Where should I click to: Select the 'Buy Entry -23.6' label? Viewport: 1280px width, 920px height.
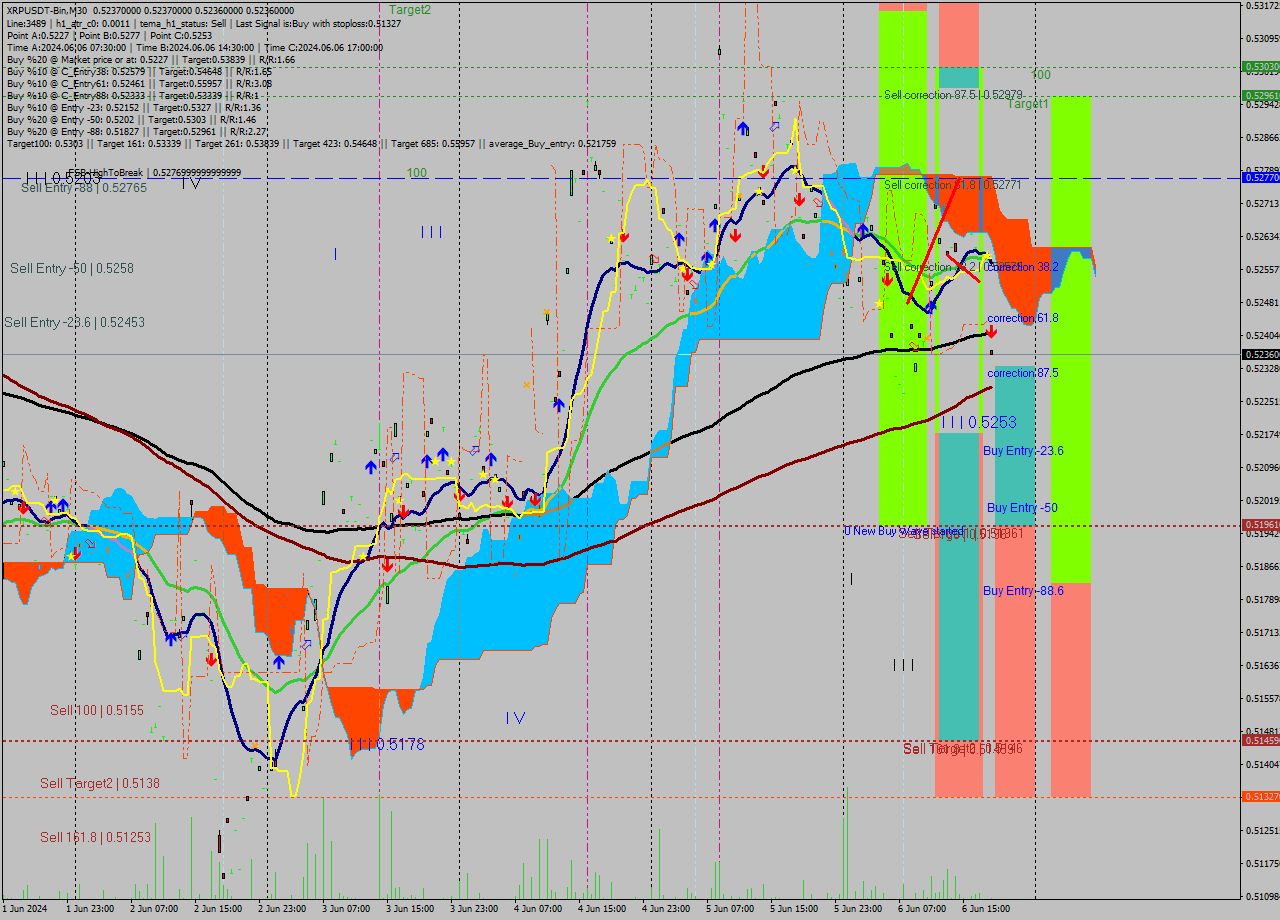tap(1023, 451)
